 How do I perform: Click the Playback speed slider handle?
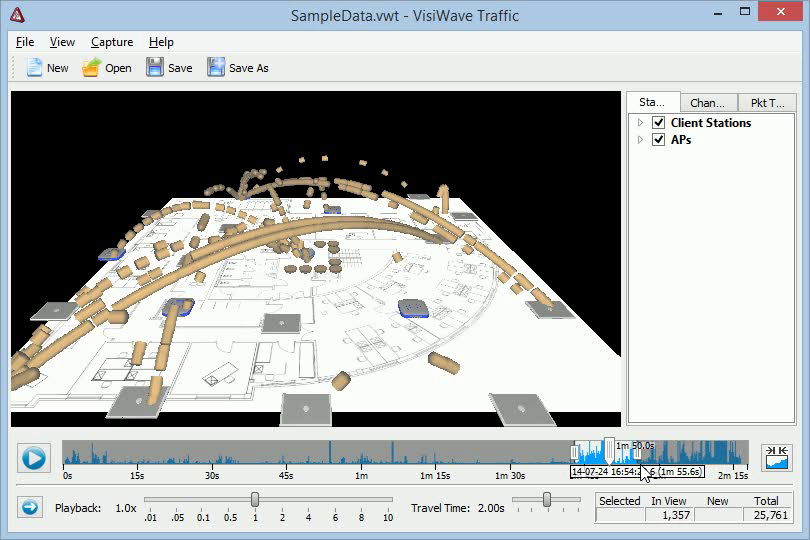[x=255, y=499]
